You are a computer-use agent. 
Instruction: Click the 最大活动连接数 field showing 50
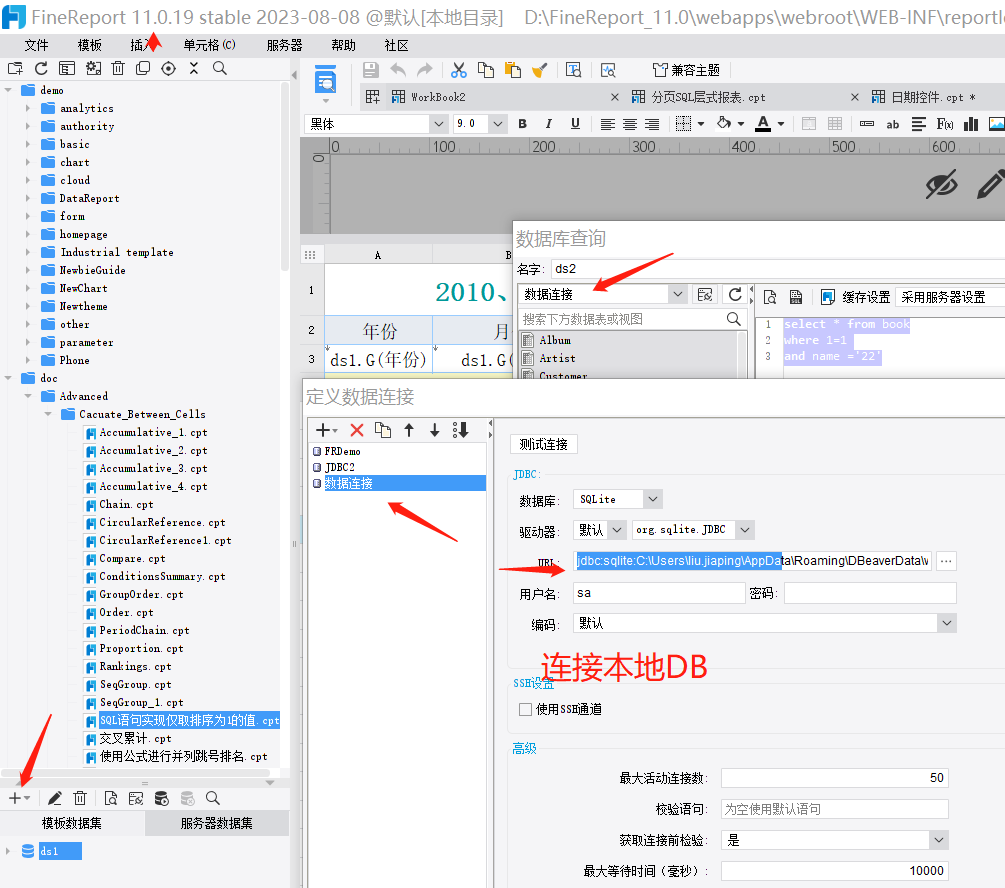(x=835, y=778)
